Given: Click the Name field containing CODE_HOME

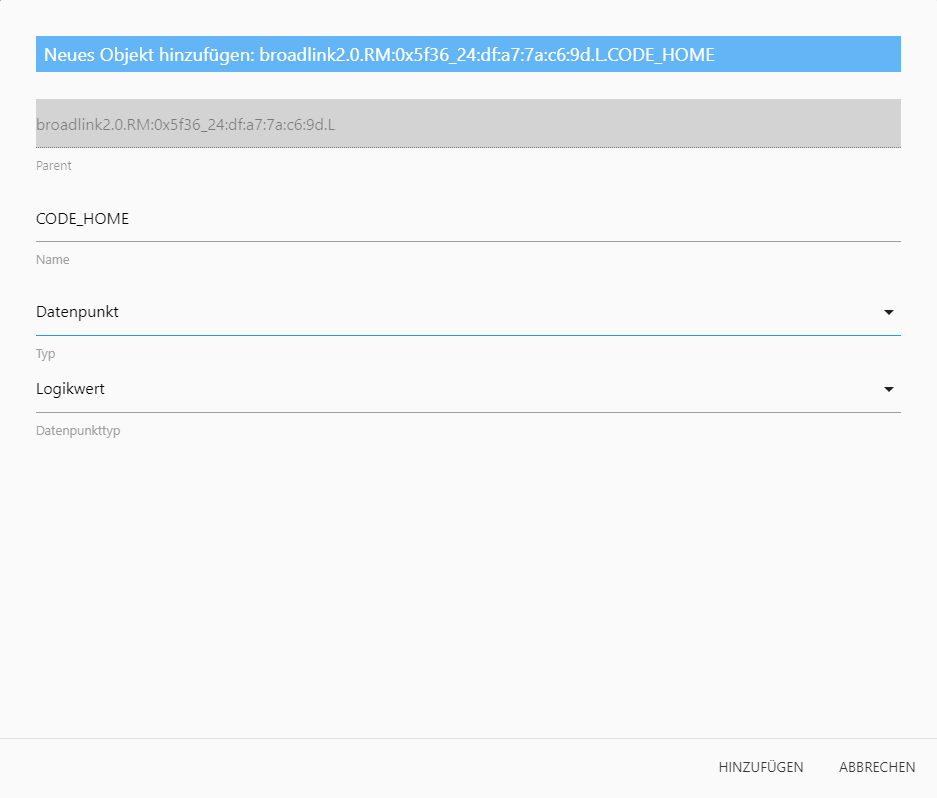Looking at the screenshot, I should [468, 219].
